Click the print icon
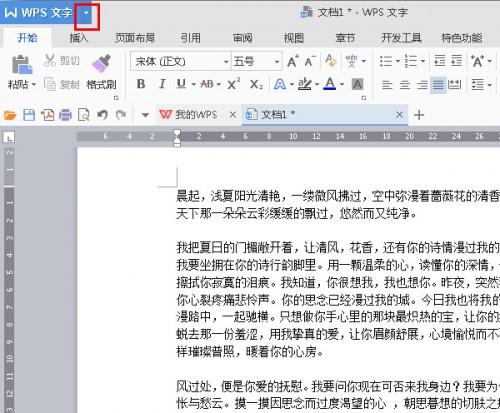This screenshot has height=413, width=500. coord(65,115)
